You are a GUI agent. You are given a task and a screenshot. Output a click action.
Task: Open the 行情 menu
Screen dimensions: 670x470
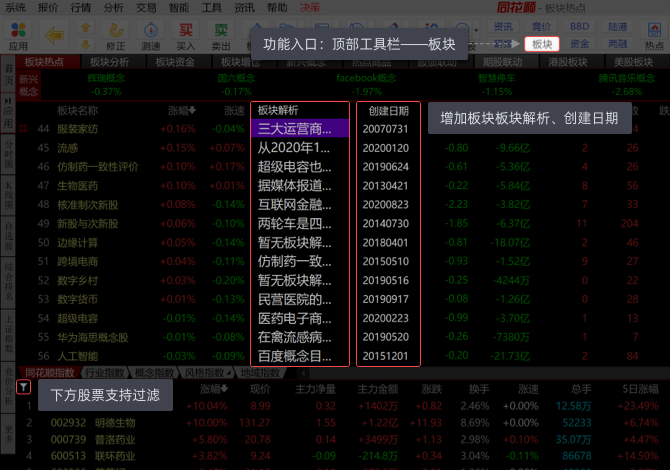click(x=81, y=8)
